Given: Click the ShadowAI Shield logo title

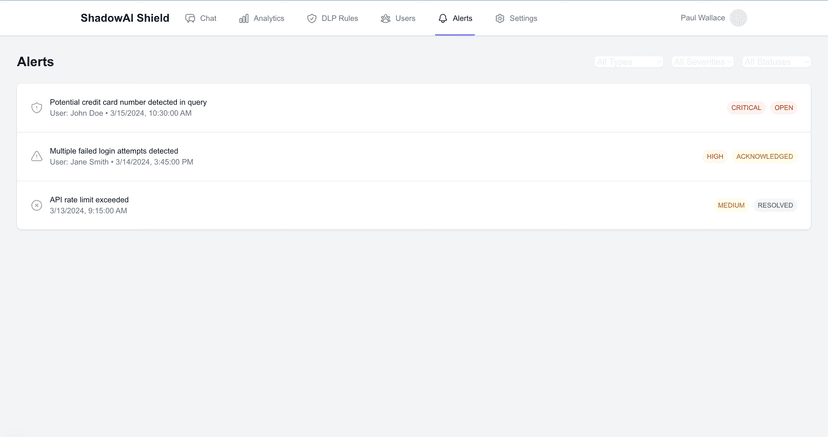Looking at the screenshot, I should click(125, 18).
